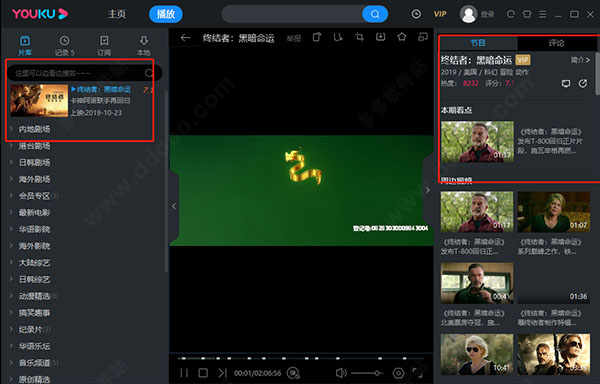Click the home-shaped icon in the player toolbar
600x384 pixels.
click(x=401, y=37)
